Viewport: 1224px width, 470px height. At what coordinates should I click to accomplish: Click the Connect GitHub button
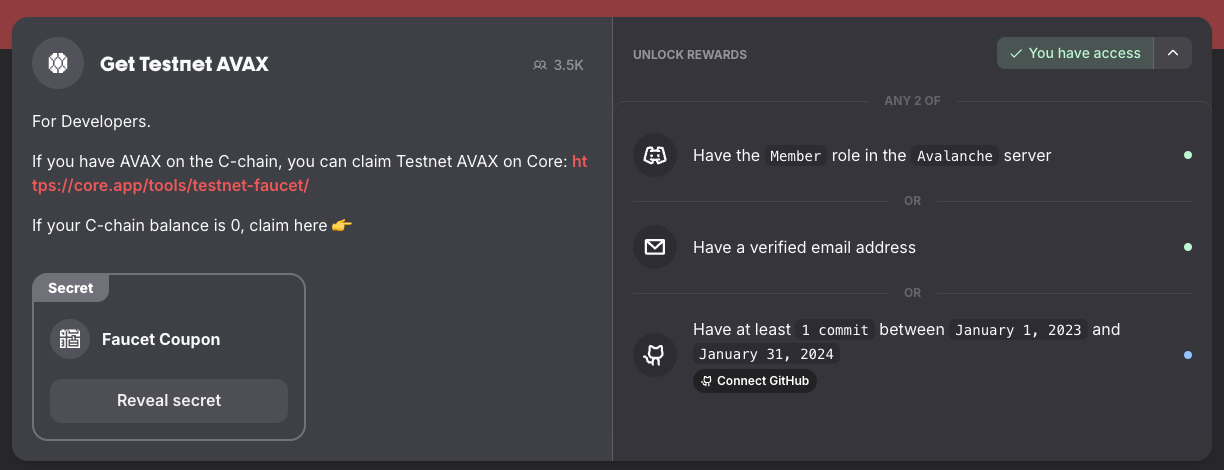tap(755, 381)
